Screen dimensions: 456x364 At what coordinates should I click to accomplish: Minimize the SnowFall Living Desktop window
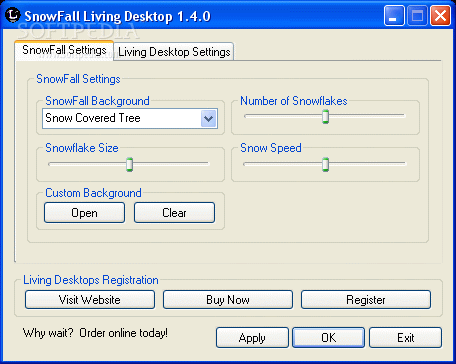(x=394, y=16)
